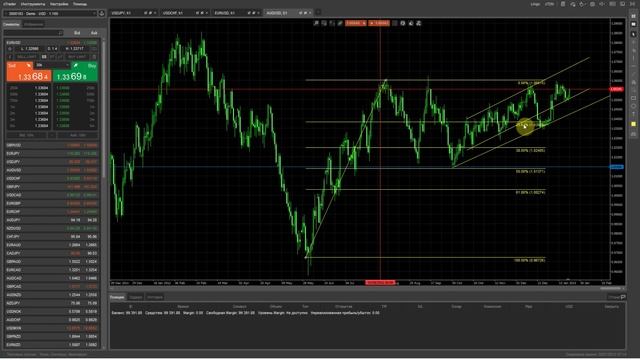Click the red current price label on axis
This screenshot has width=640, height=360.
pos(616,89)
